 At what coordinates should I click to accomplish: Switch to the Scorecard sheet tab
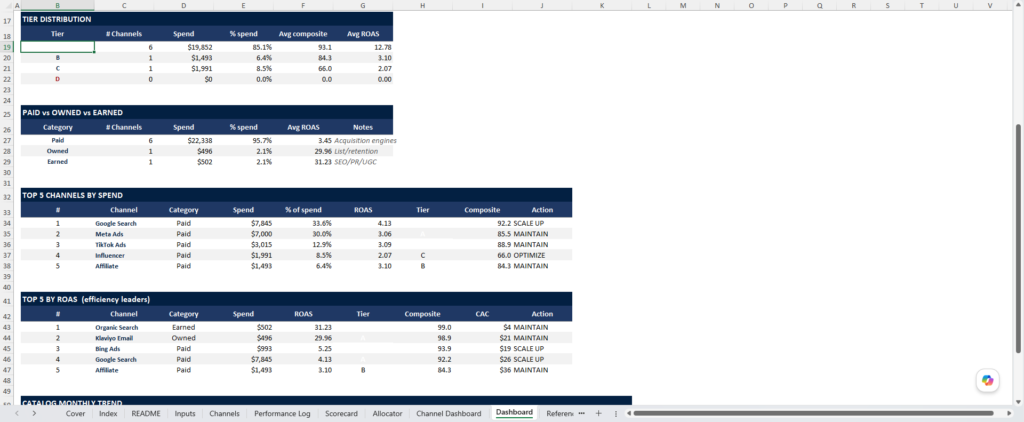click(342, 414)
